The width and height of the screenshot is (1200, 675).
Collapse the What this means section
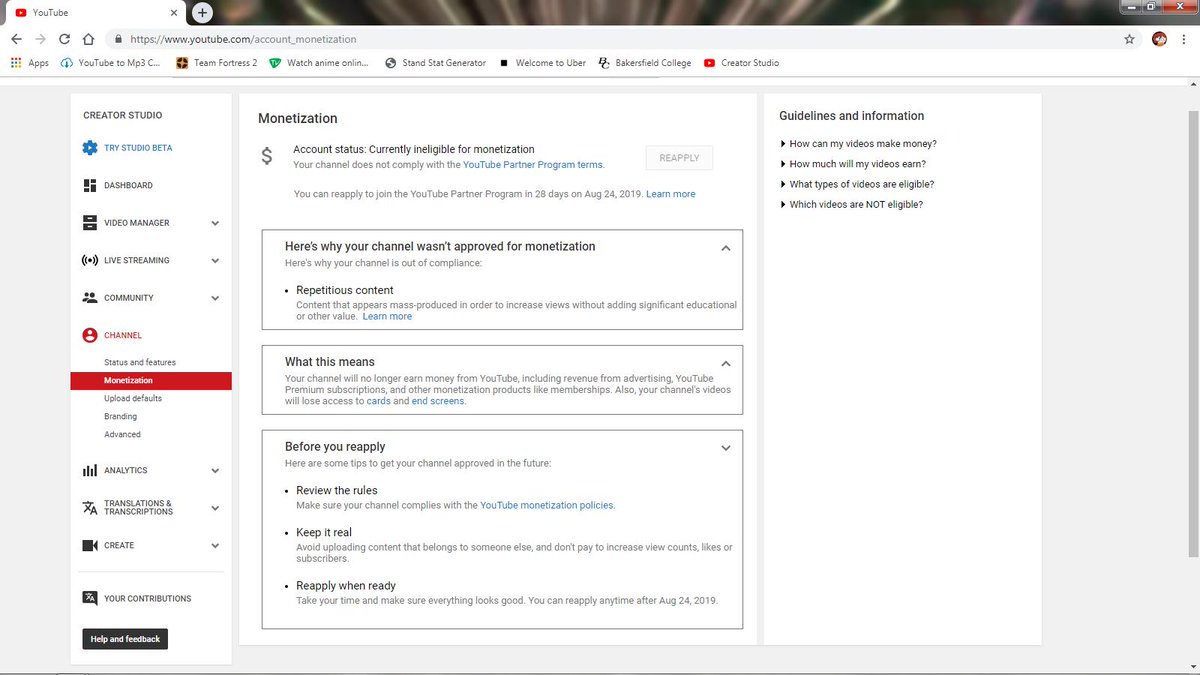(726, 364)
